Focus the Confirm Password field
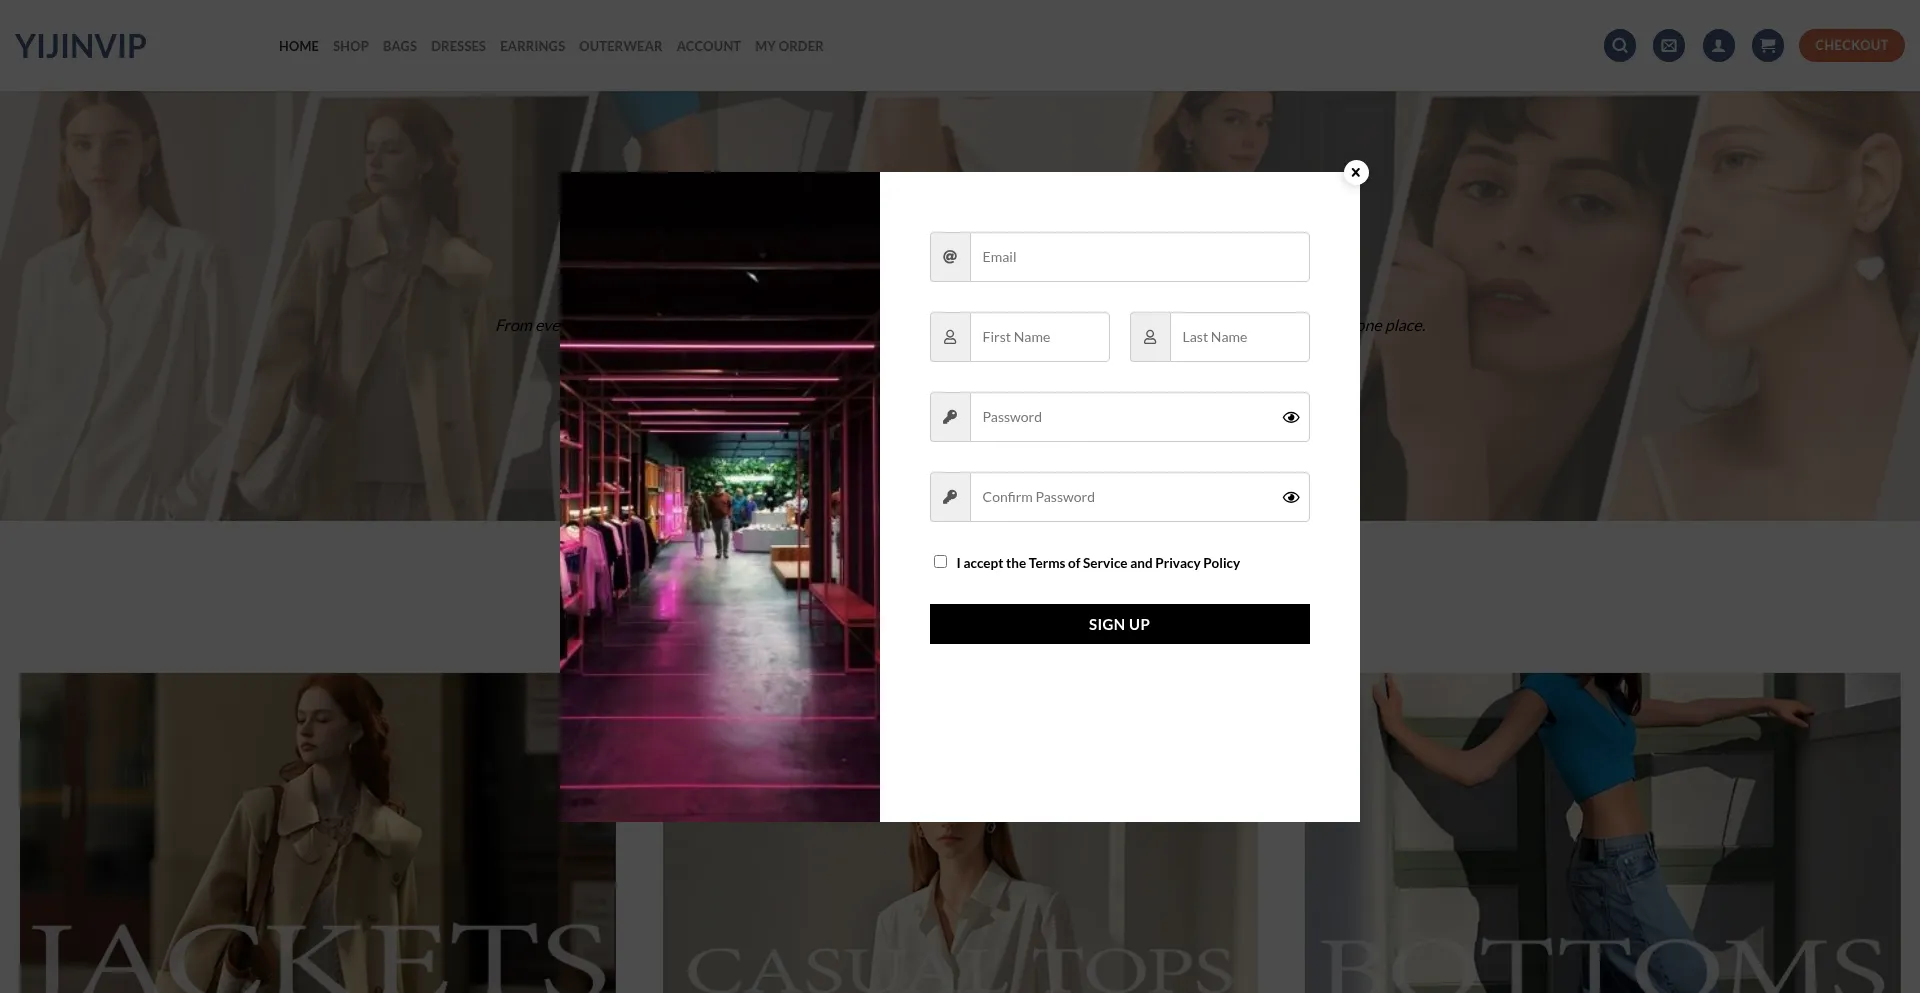 click(x=1139, y=497)
